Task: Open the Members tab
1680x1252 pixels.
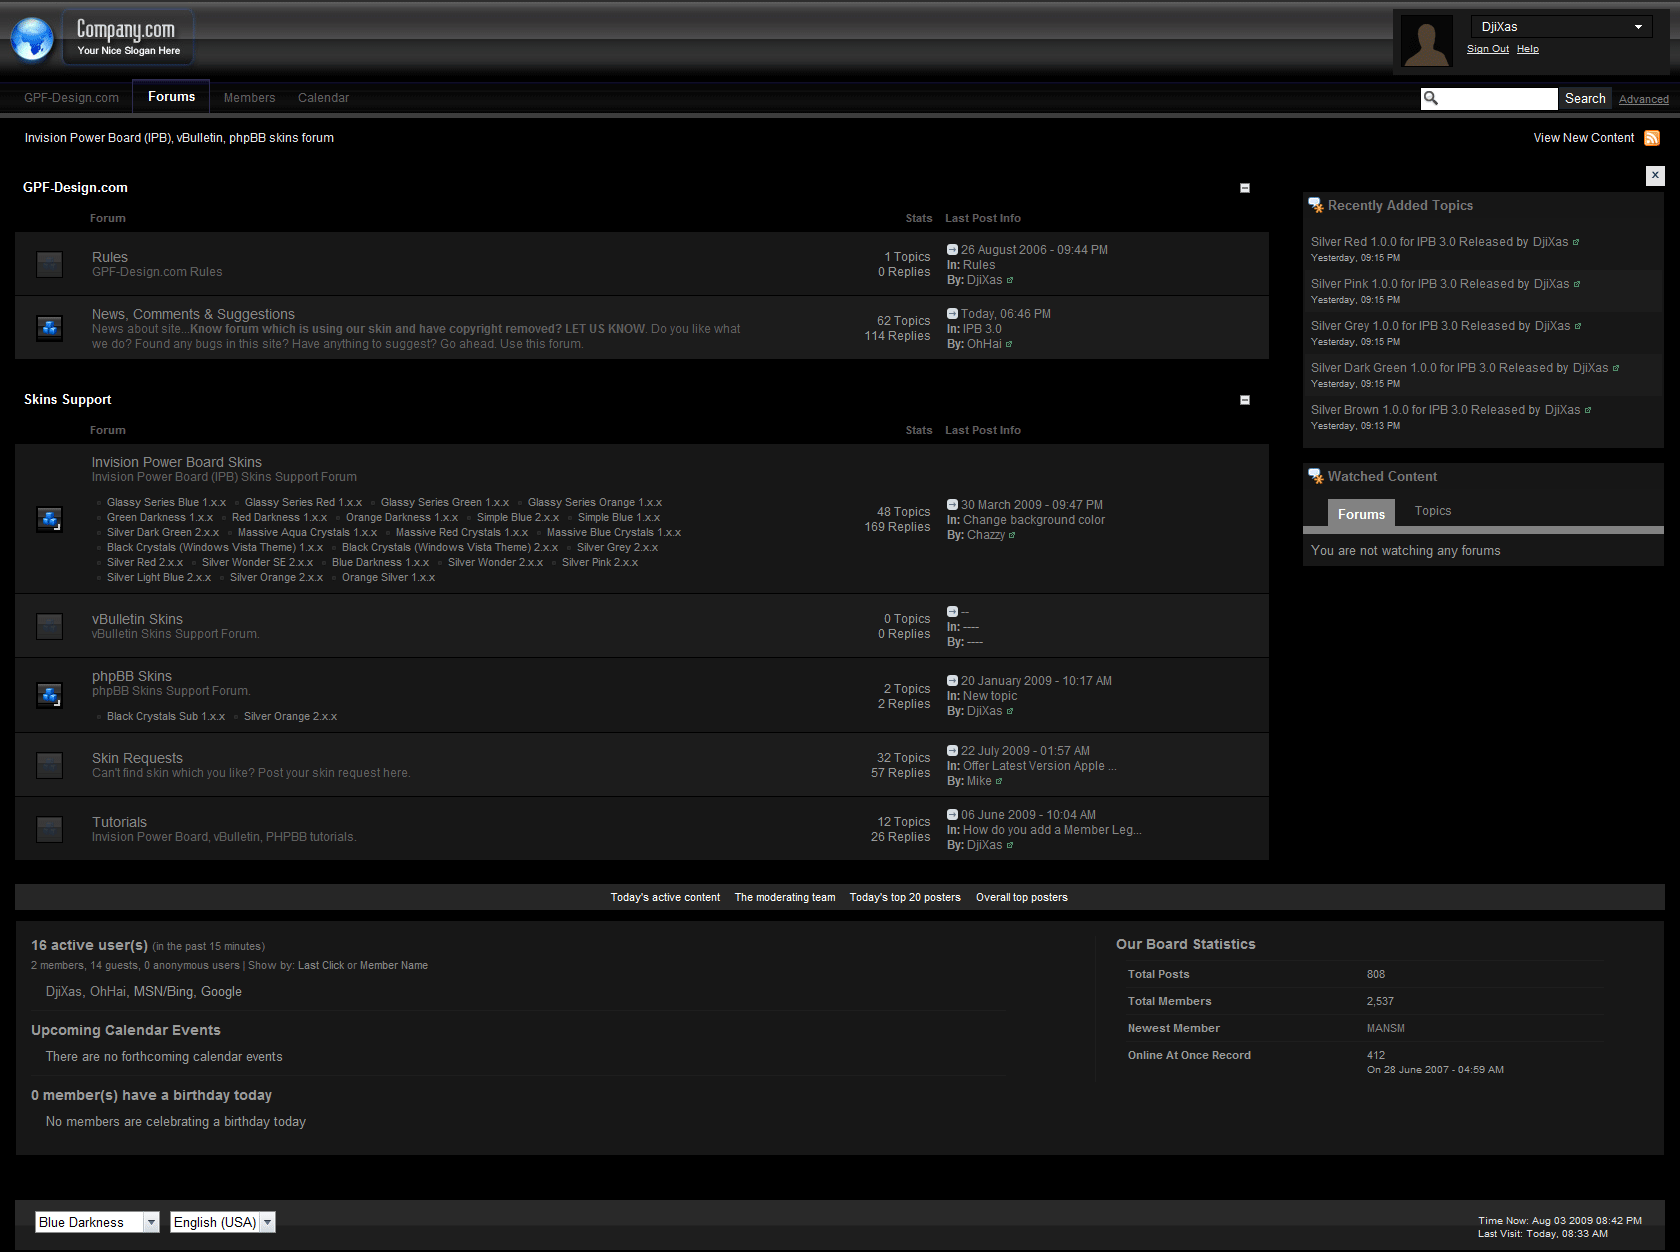Action: click(249, 98)
